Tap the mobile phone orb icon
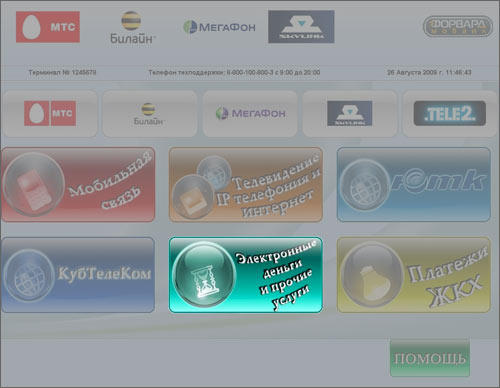Screen dimensions: 500x388 [x=33, y=185]
